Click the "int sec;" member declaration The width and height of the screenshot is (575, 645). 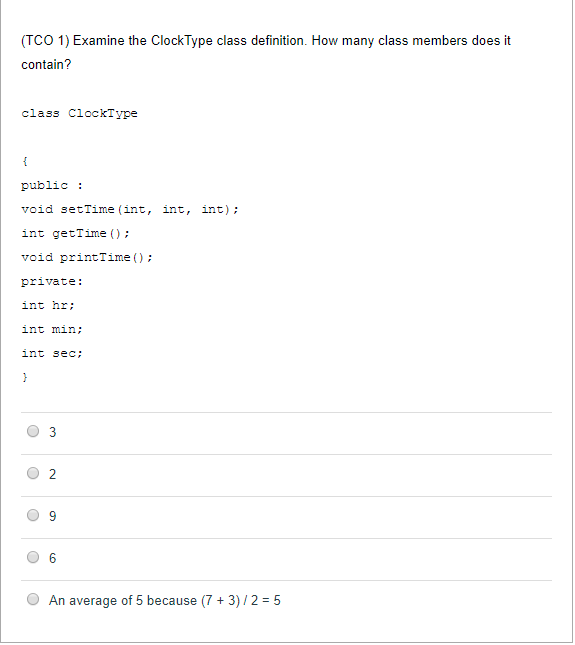[52, 354]
